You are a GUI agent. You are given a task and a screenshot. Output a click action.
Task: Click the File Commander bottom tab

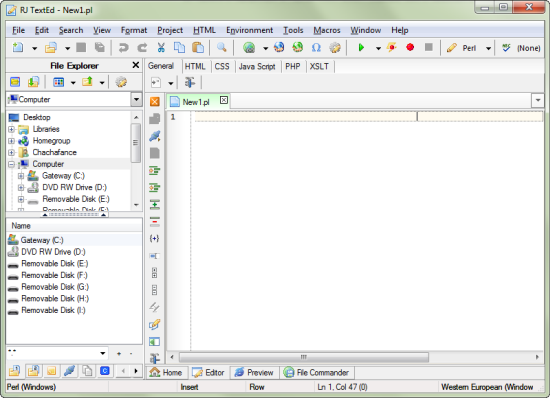[x=316, y=372]
